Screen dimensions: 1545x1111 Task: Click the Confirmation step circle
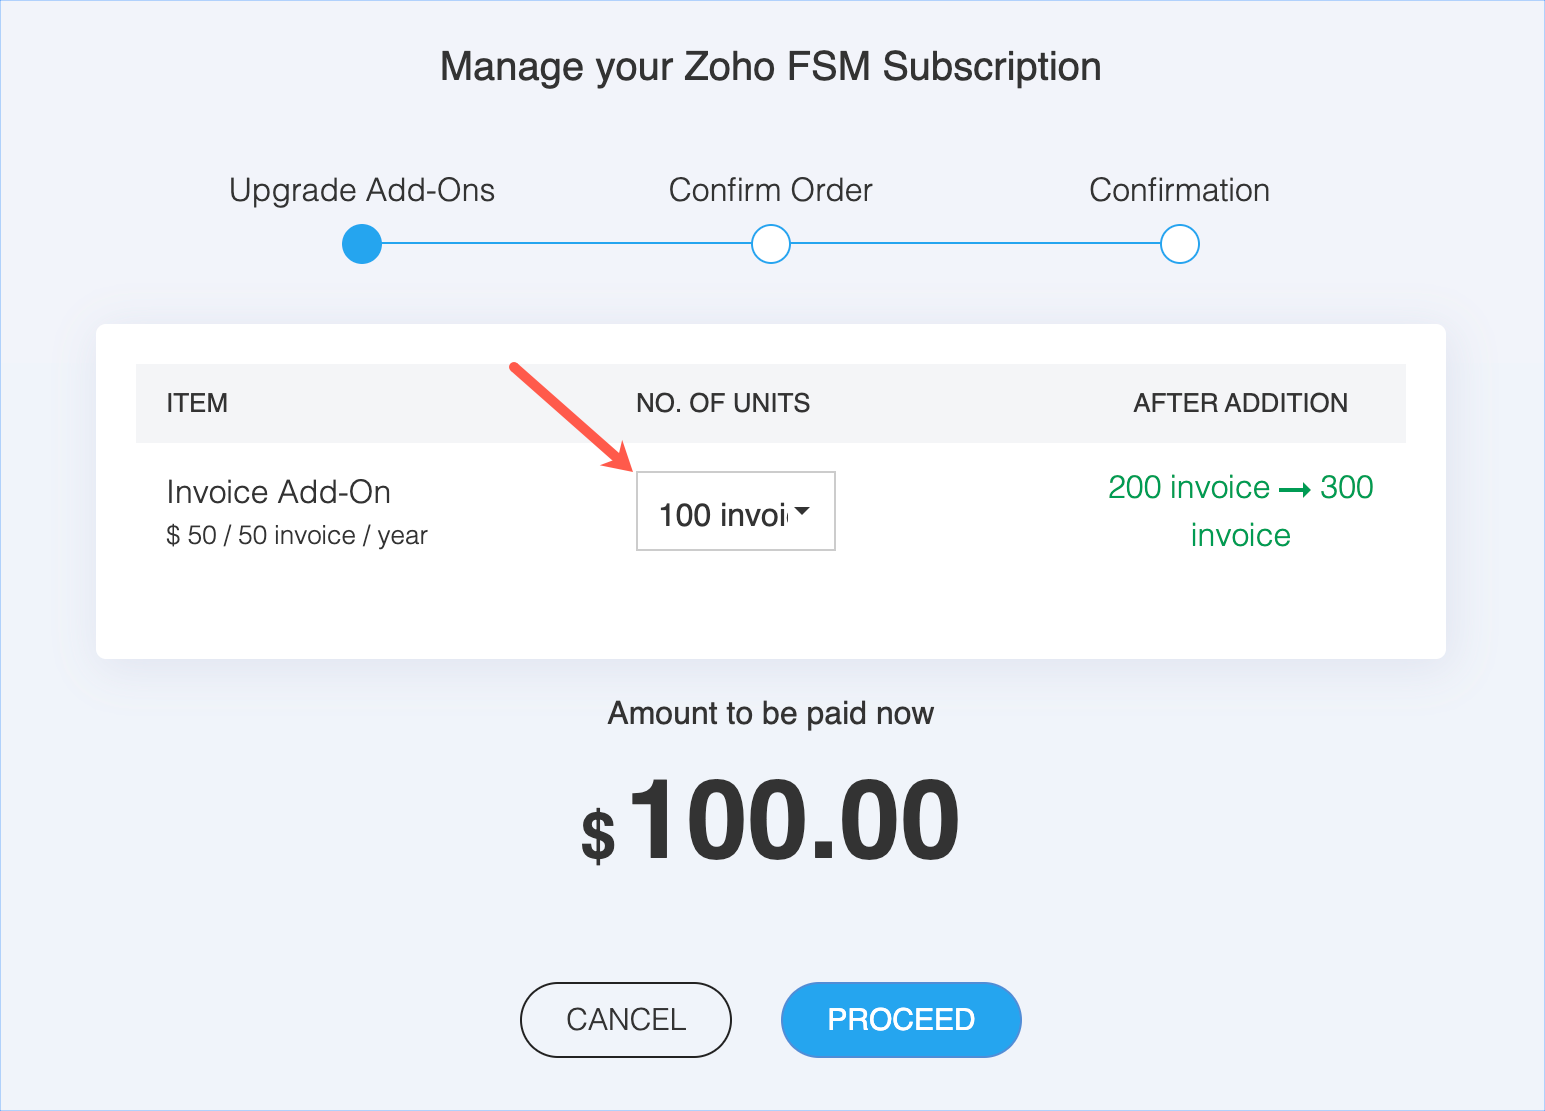pyautogui.click(x=1180, y=244)
